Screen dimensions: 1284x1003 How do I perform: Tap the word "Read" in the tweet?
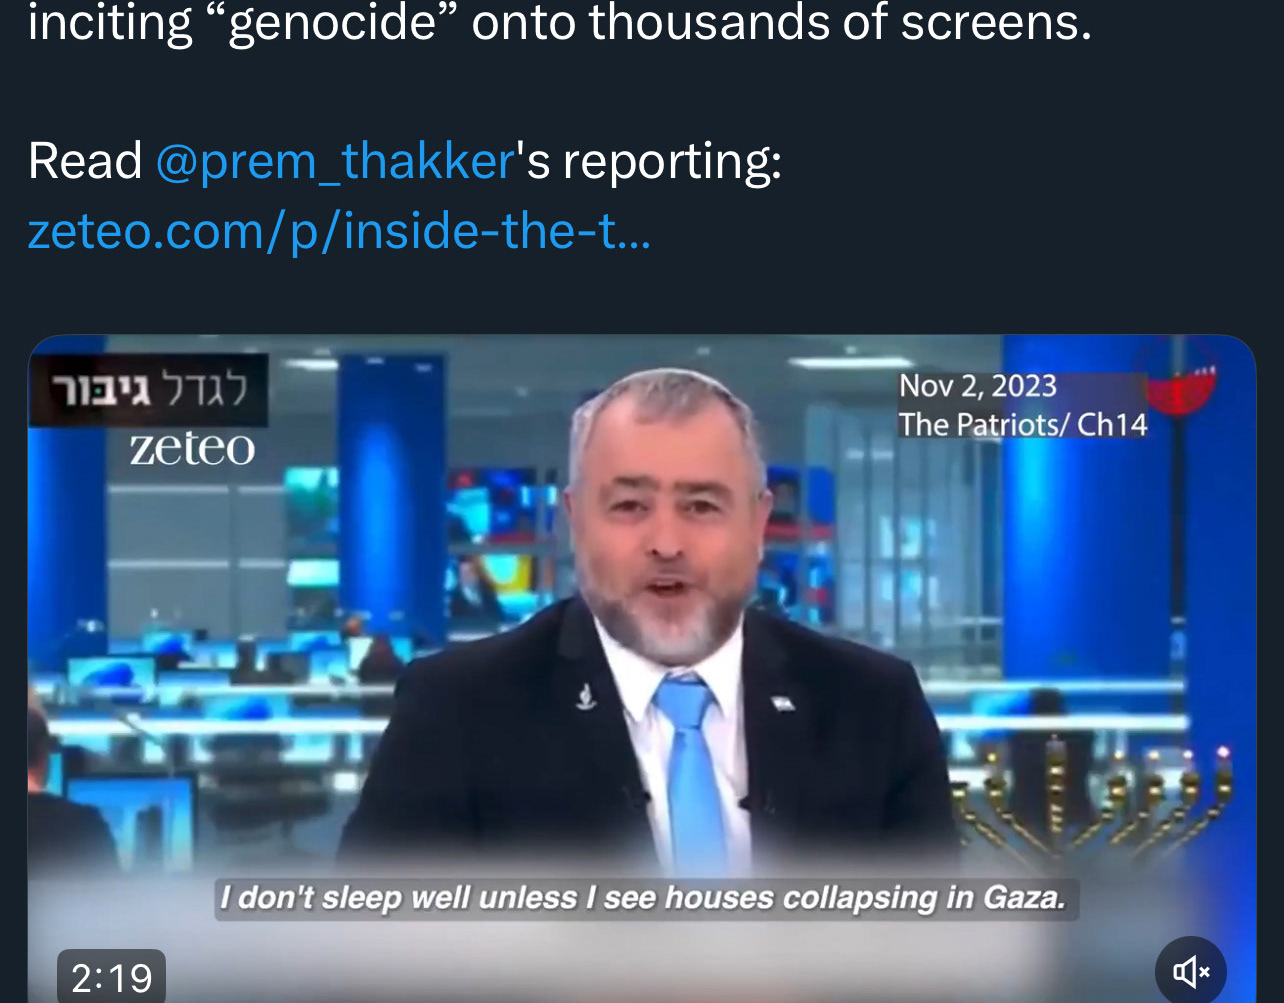coord(85,161)
